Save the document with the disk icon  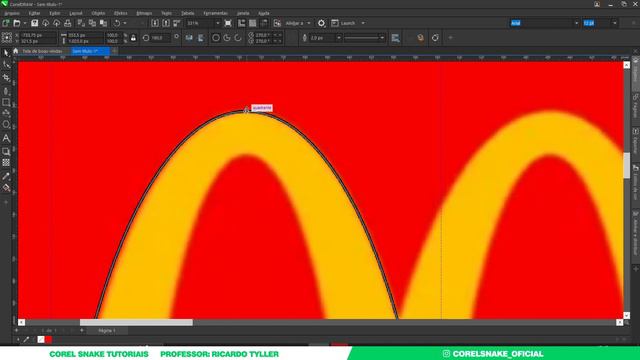pos(35,23)
